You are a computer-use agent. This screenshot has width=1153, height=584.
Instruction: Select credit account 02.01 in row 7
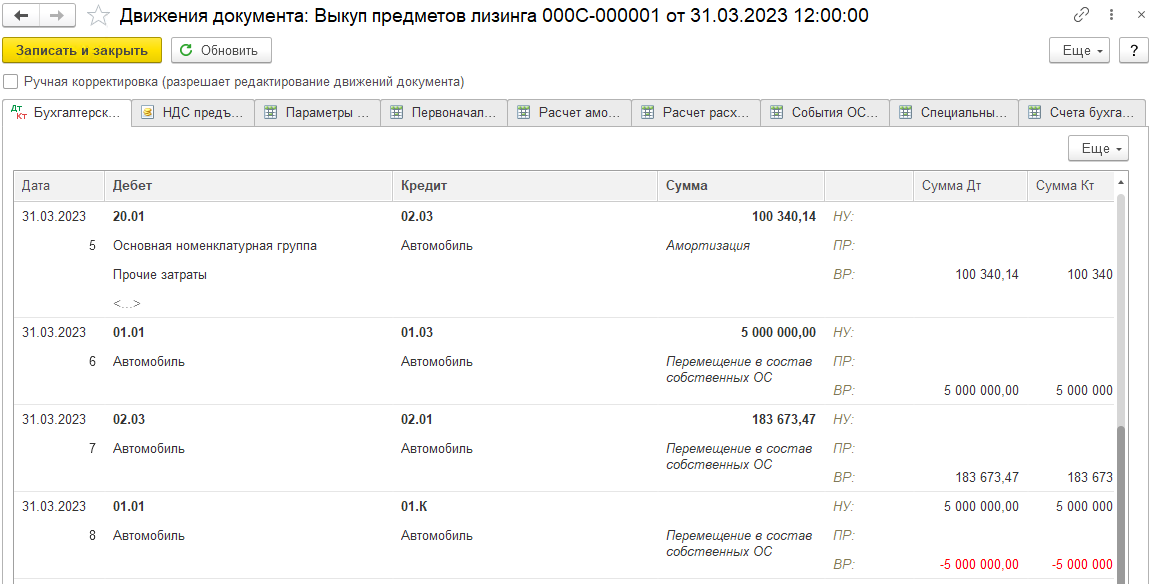tap(417, 419)
